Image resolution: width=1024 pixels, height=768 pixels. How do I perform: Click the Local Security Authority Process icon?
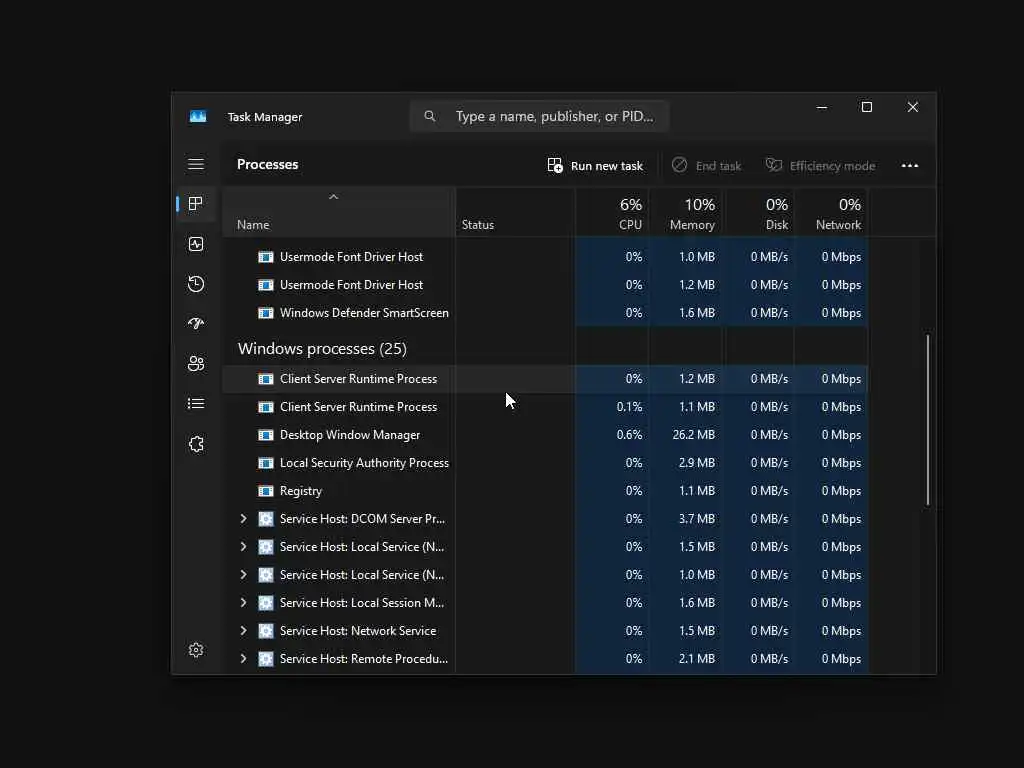pyautogui.click(x=266, y=463)
